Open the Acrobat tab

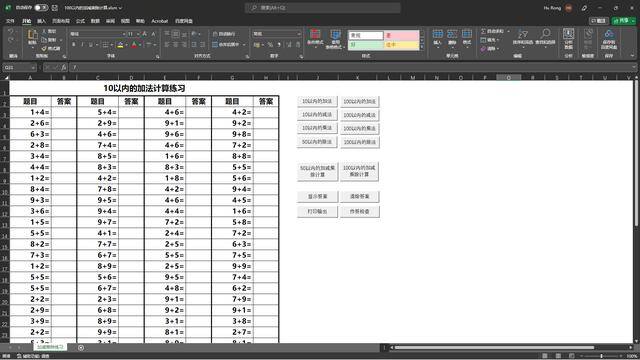(160, 21)
